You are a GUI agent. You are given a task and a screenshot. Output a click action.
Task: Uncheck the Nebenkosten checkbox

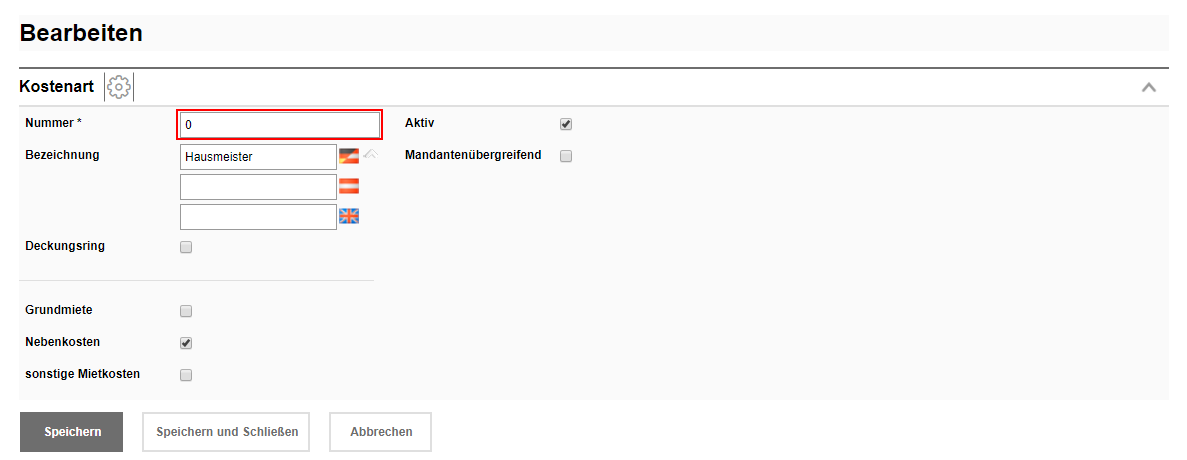pos(186,343)
